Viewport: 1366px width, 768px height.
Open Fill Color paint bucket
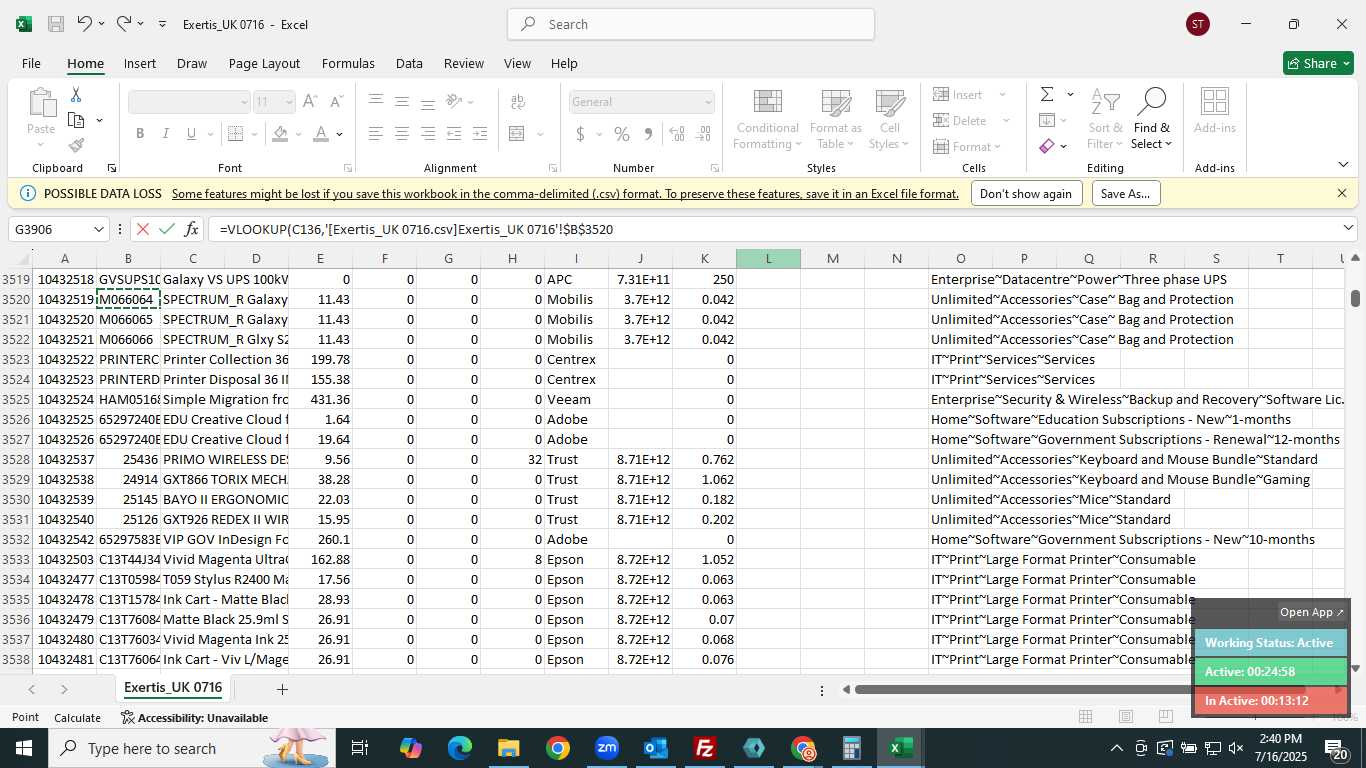[x=280, y=134]
